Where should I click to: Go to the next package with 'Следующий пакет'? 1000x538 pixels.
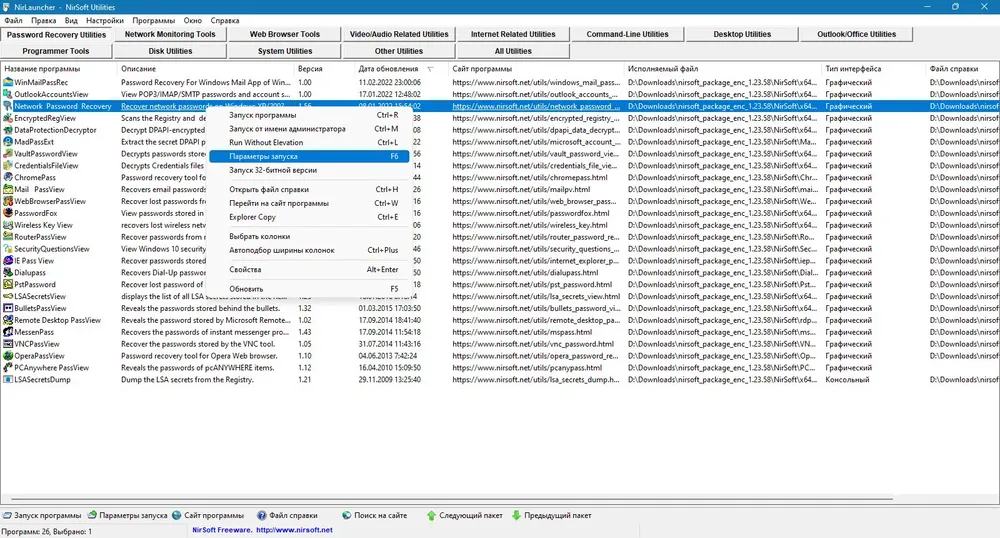(464, 516)
